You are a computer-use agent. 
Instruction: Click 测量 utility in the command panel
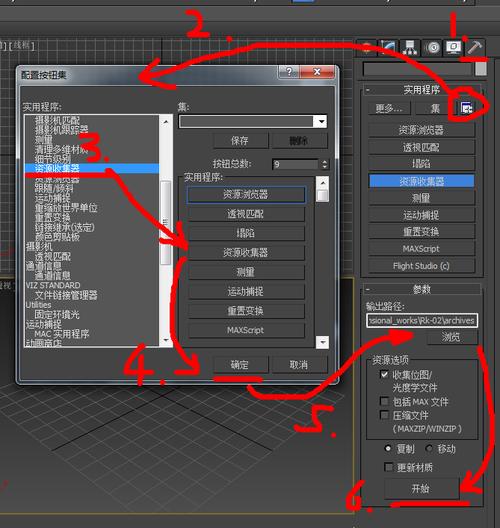click(422, 198)
